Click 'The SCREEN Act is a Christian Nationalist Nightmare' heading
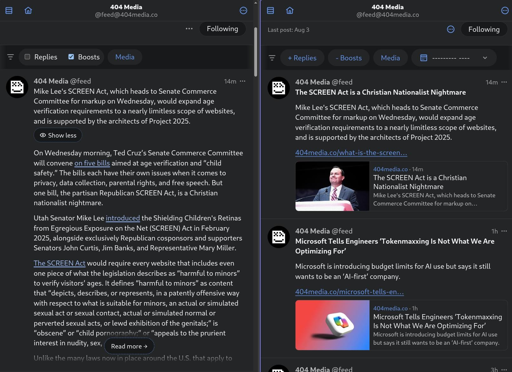512x372 pixels. [x=380, y=92]
